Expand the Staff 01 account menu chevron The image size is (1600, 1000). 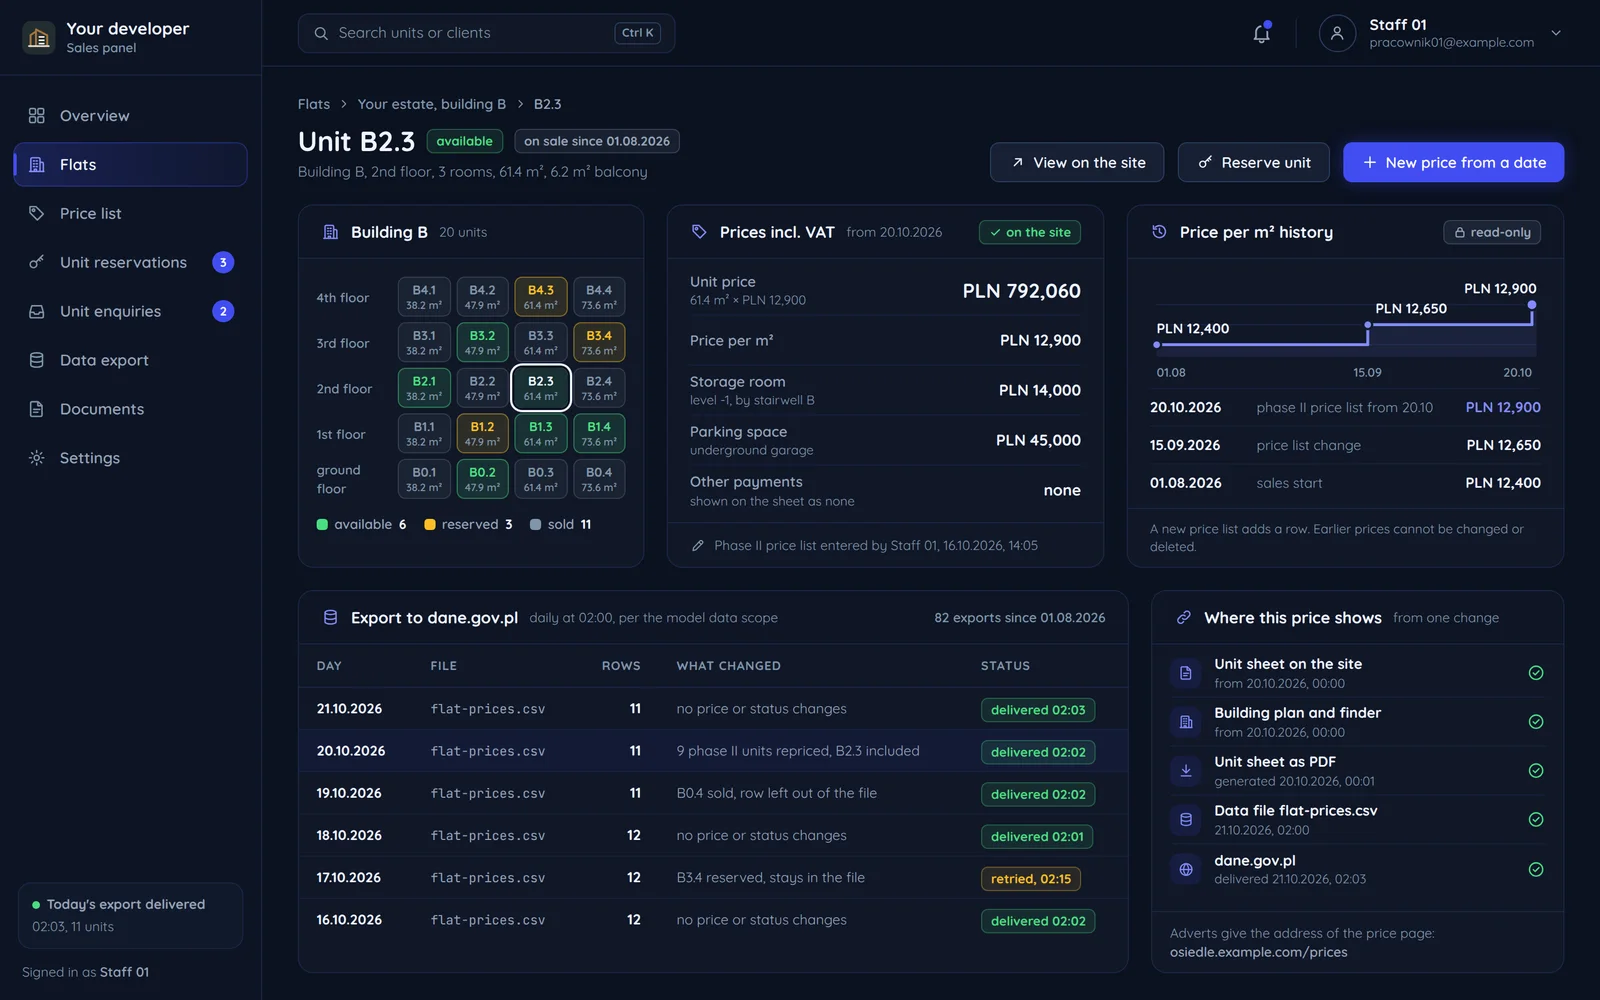[1556, 33]
